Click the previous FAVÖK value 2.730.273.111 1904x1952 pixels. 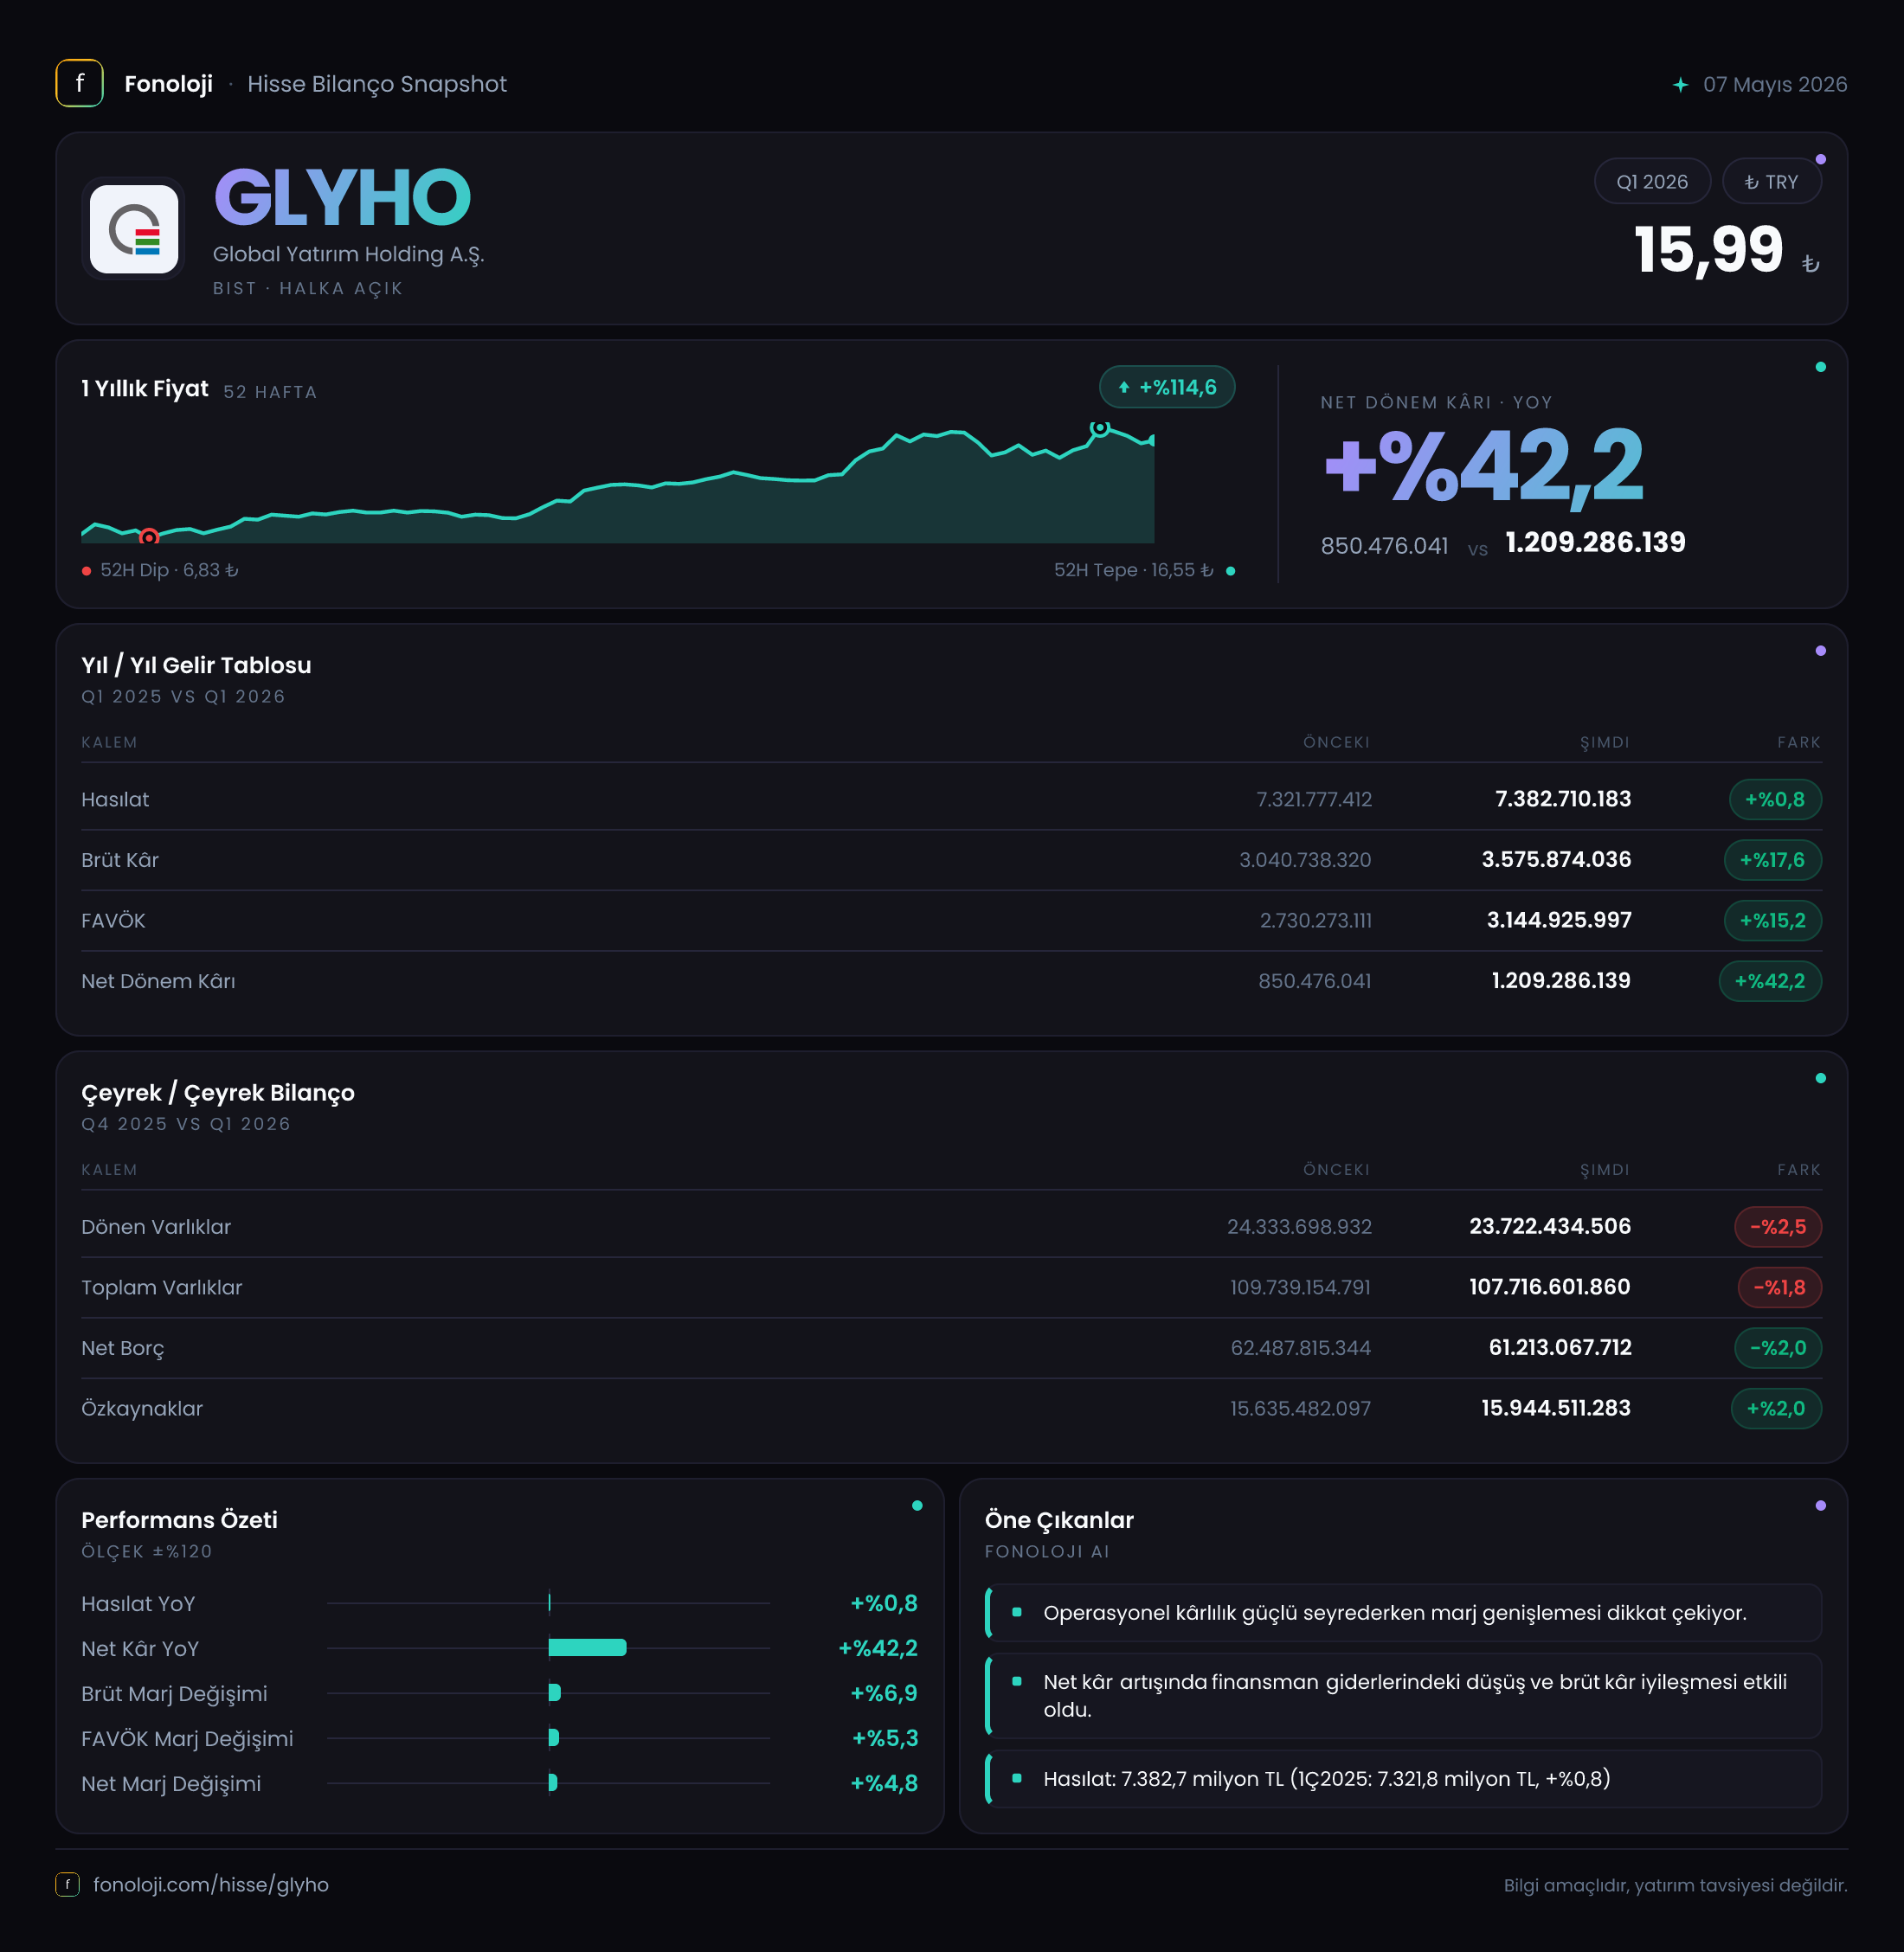pyautogui.click(x=1316, y=921)
